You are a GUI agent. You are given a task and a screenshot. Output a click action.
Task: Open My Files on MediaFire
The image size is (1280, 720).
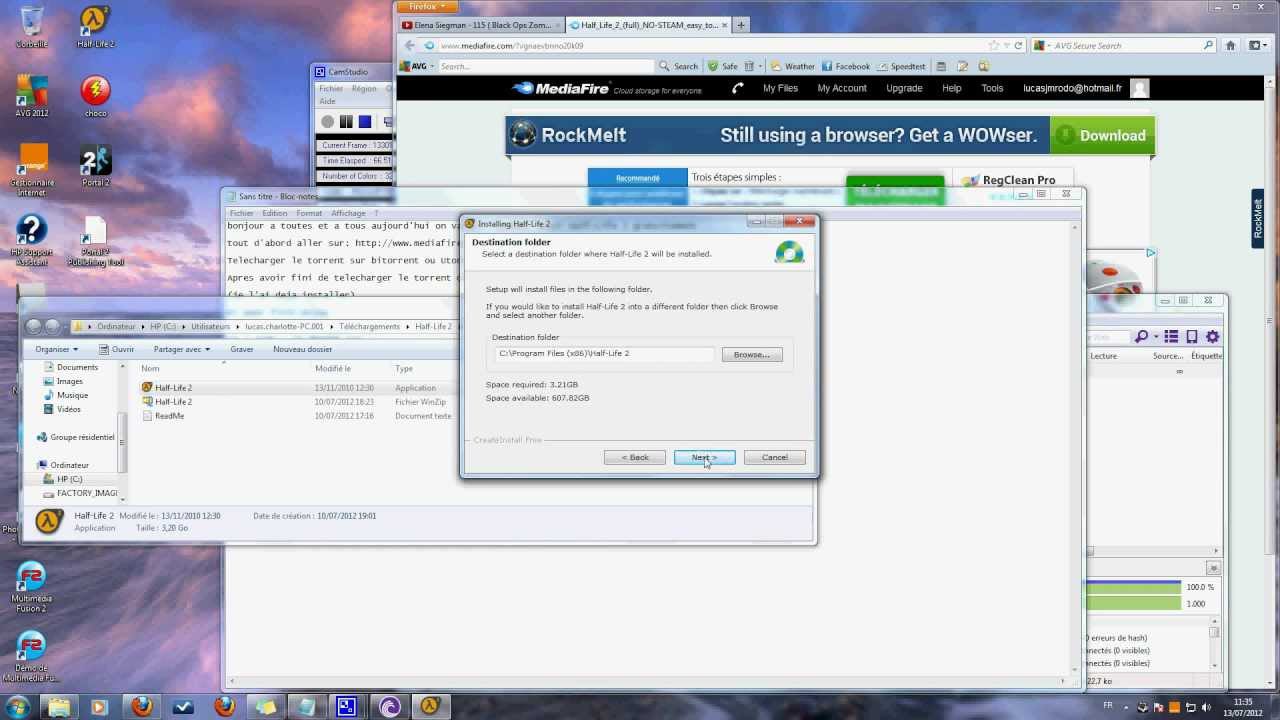780,88
